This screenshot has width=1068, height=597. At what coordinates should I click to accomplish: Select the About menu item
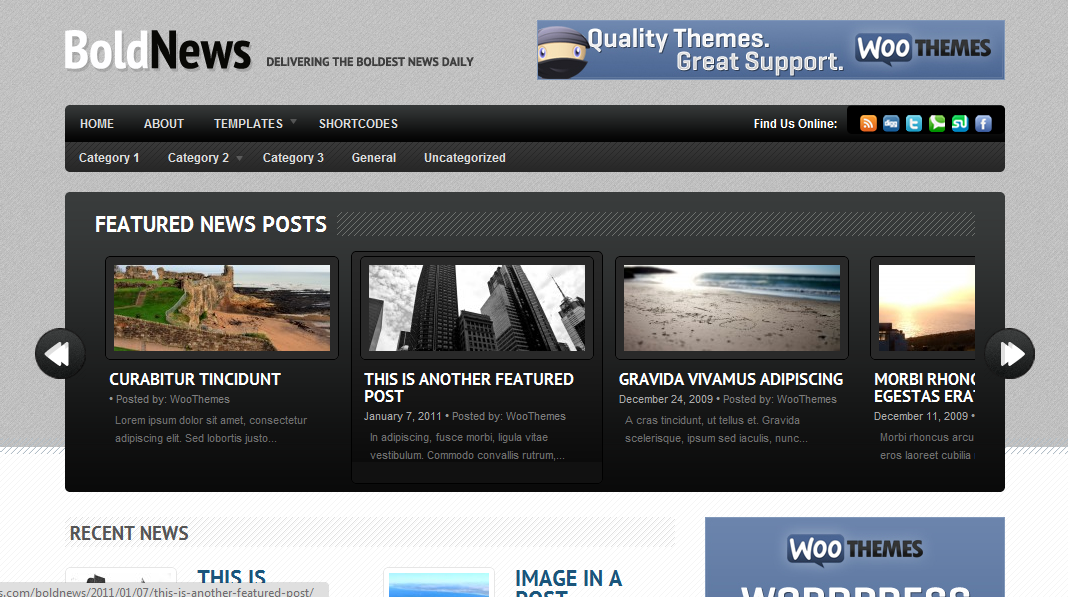163,123
